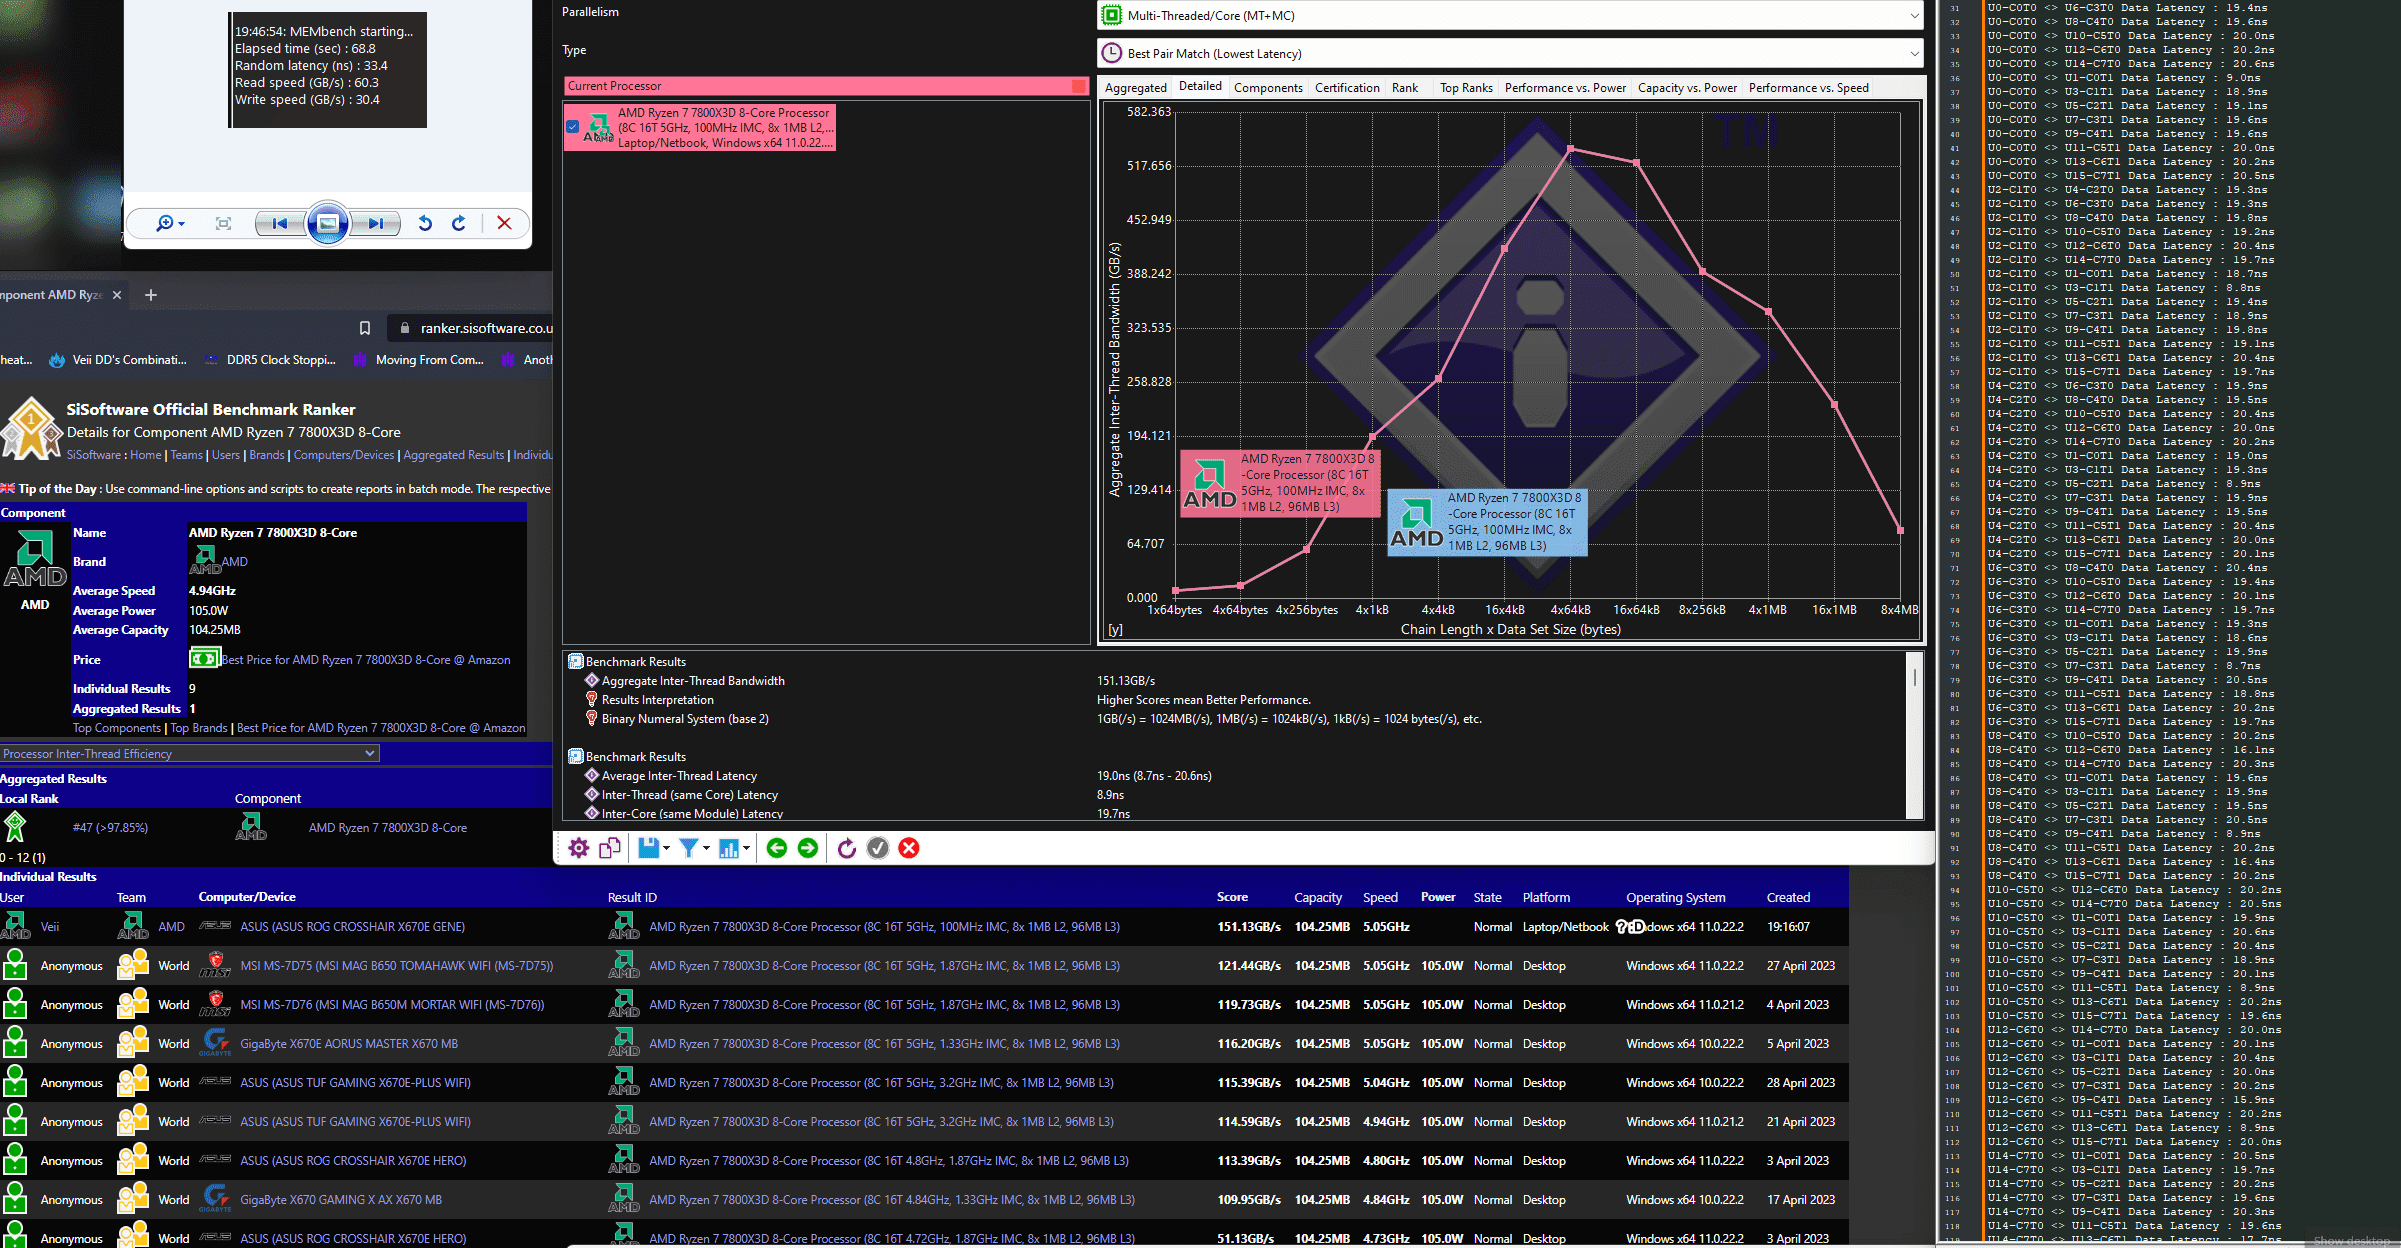Switch to the Top Ranks tab

(1466, 88)
